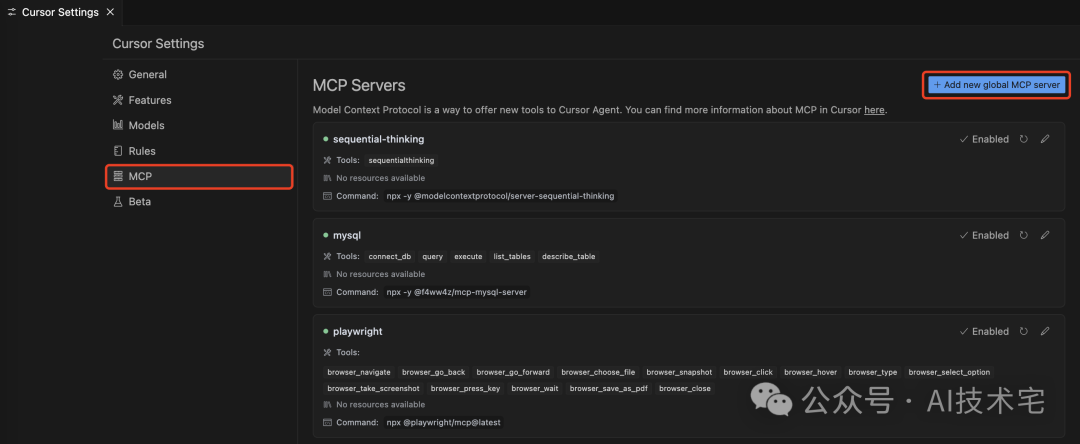The width and height of the screenshot is (1080, 444).
Task: Click the resources icon in mysql card
Action: (x=327, y=274)
